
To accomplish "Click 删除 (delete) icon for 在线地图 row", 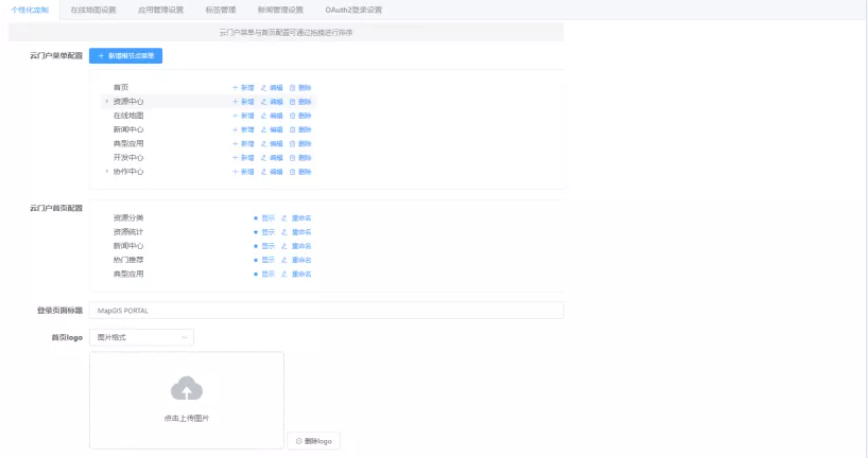I will click(x=292, y=116).
